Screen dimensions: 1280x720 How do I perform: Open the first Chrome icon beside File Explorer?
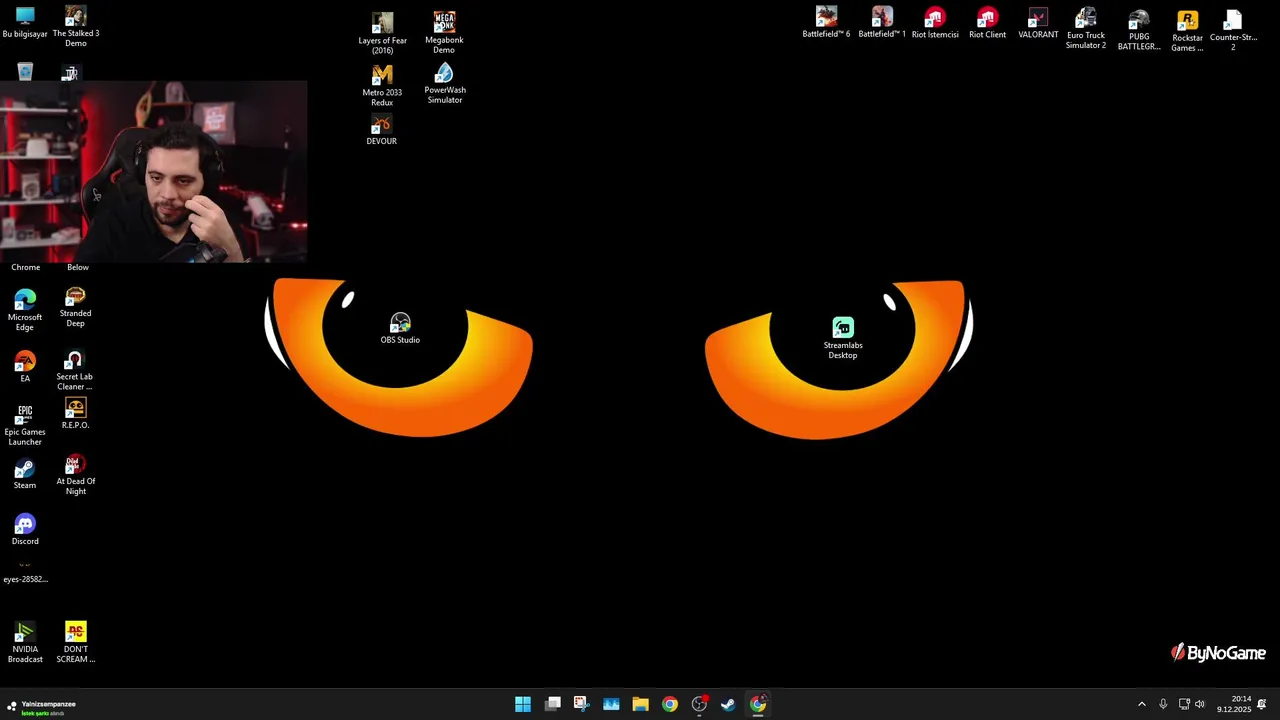pos(670,704)
